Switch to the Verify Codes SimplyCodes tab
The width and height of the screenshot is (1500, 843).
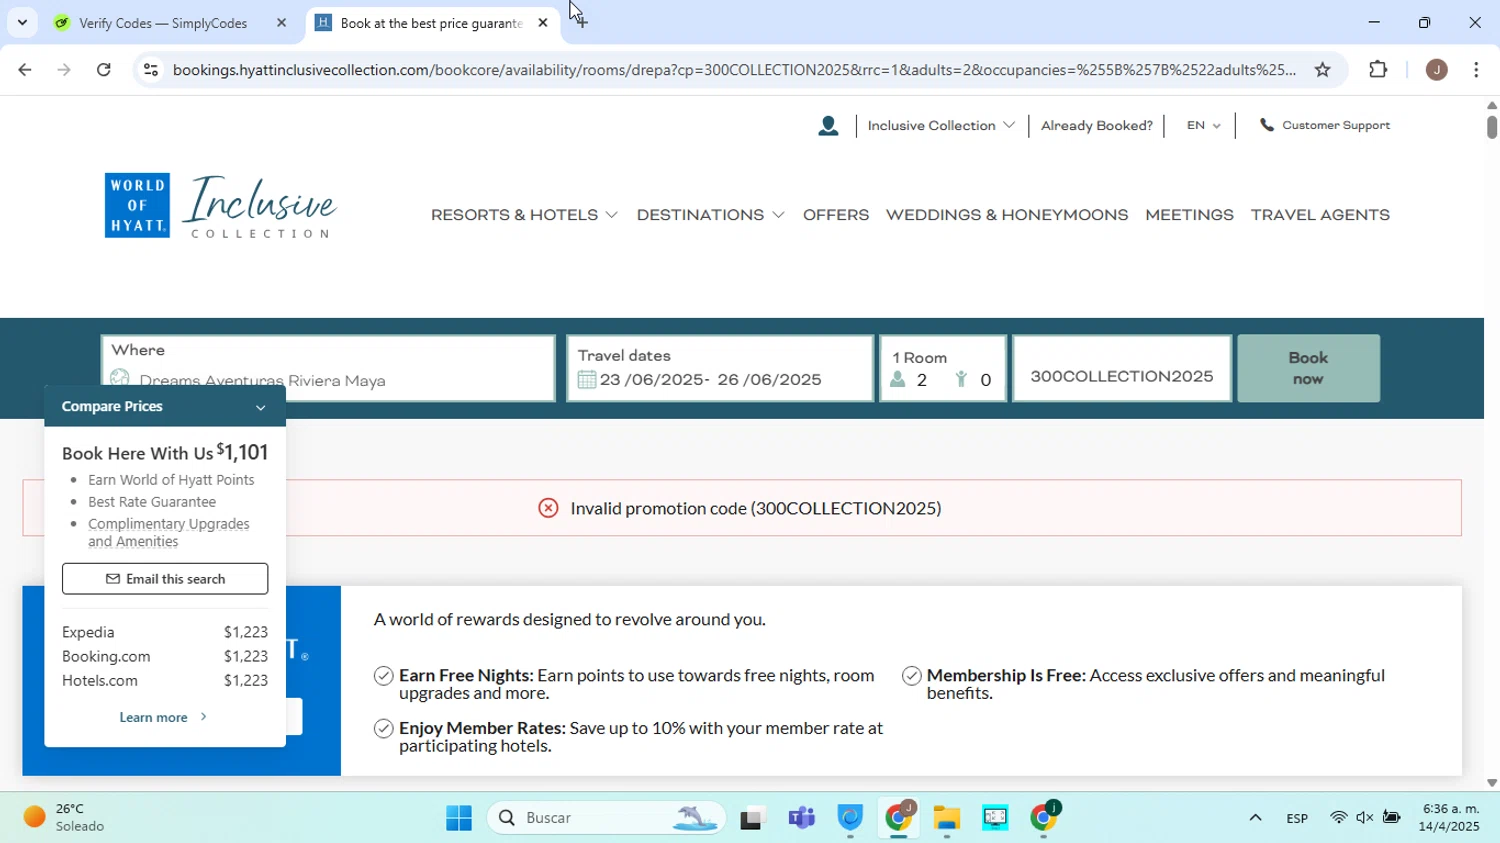163,23
